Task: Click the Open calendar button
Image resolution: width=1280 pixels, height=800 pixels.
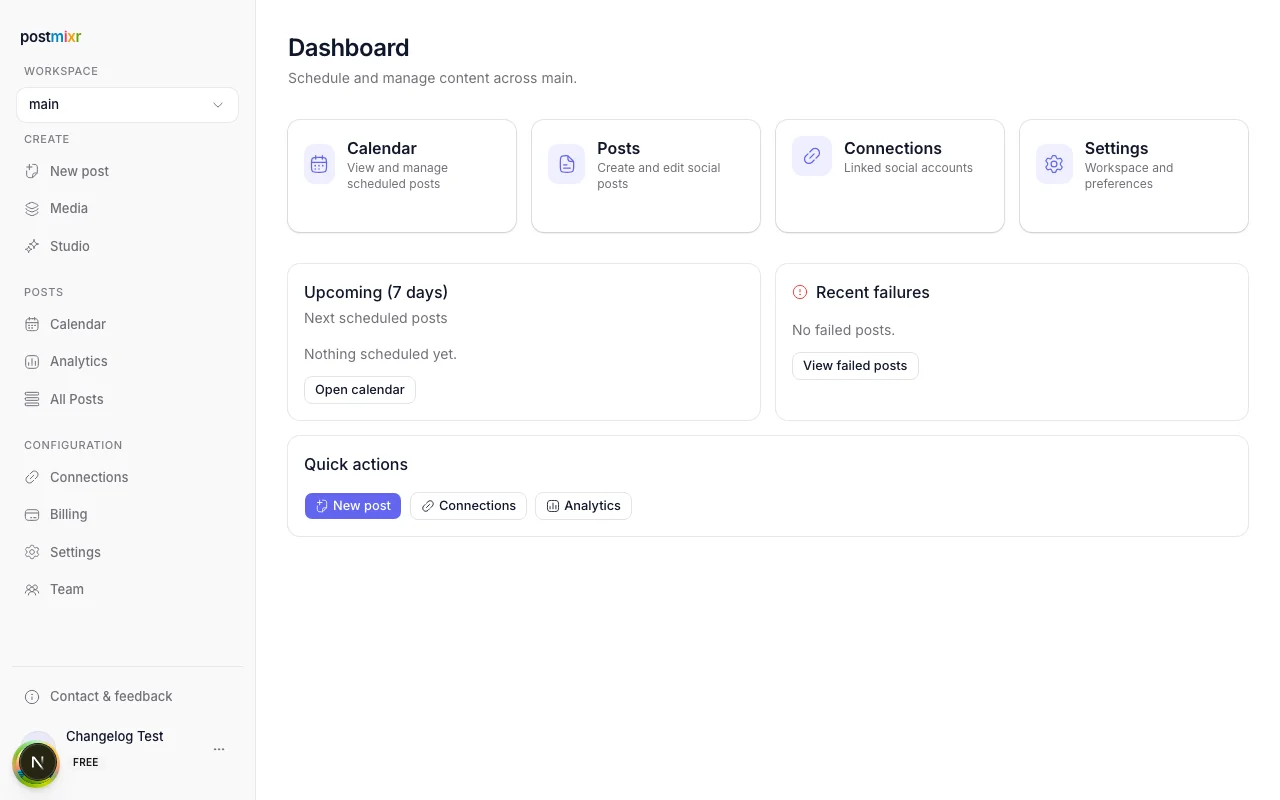Action: (360, 390)
